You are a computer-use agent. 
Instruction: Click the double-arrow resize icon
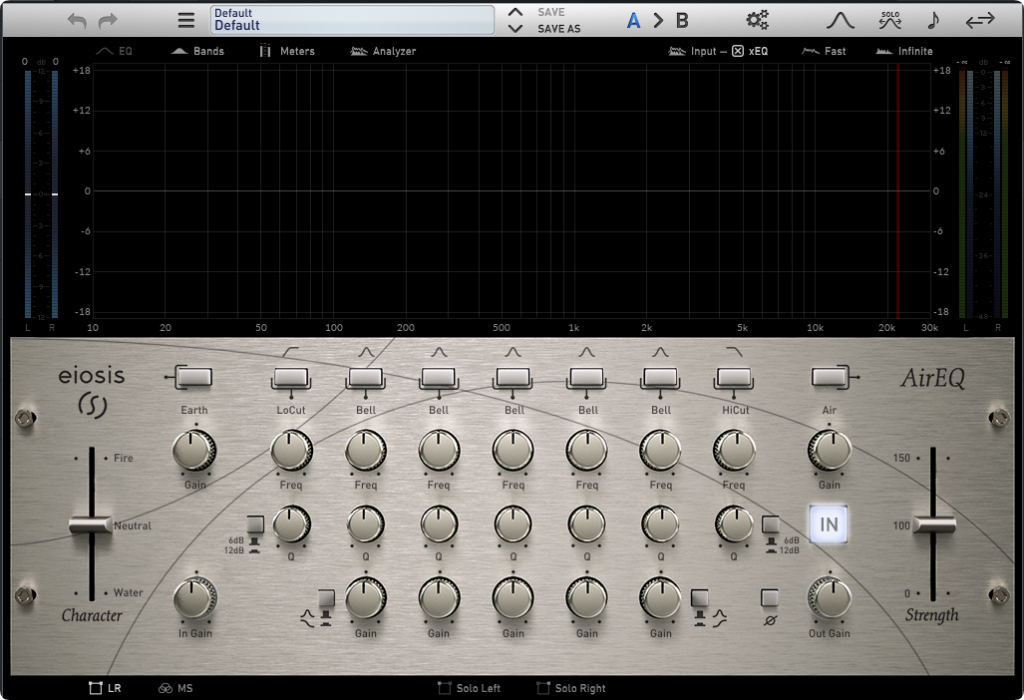[x=980, y=20]
